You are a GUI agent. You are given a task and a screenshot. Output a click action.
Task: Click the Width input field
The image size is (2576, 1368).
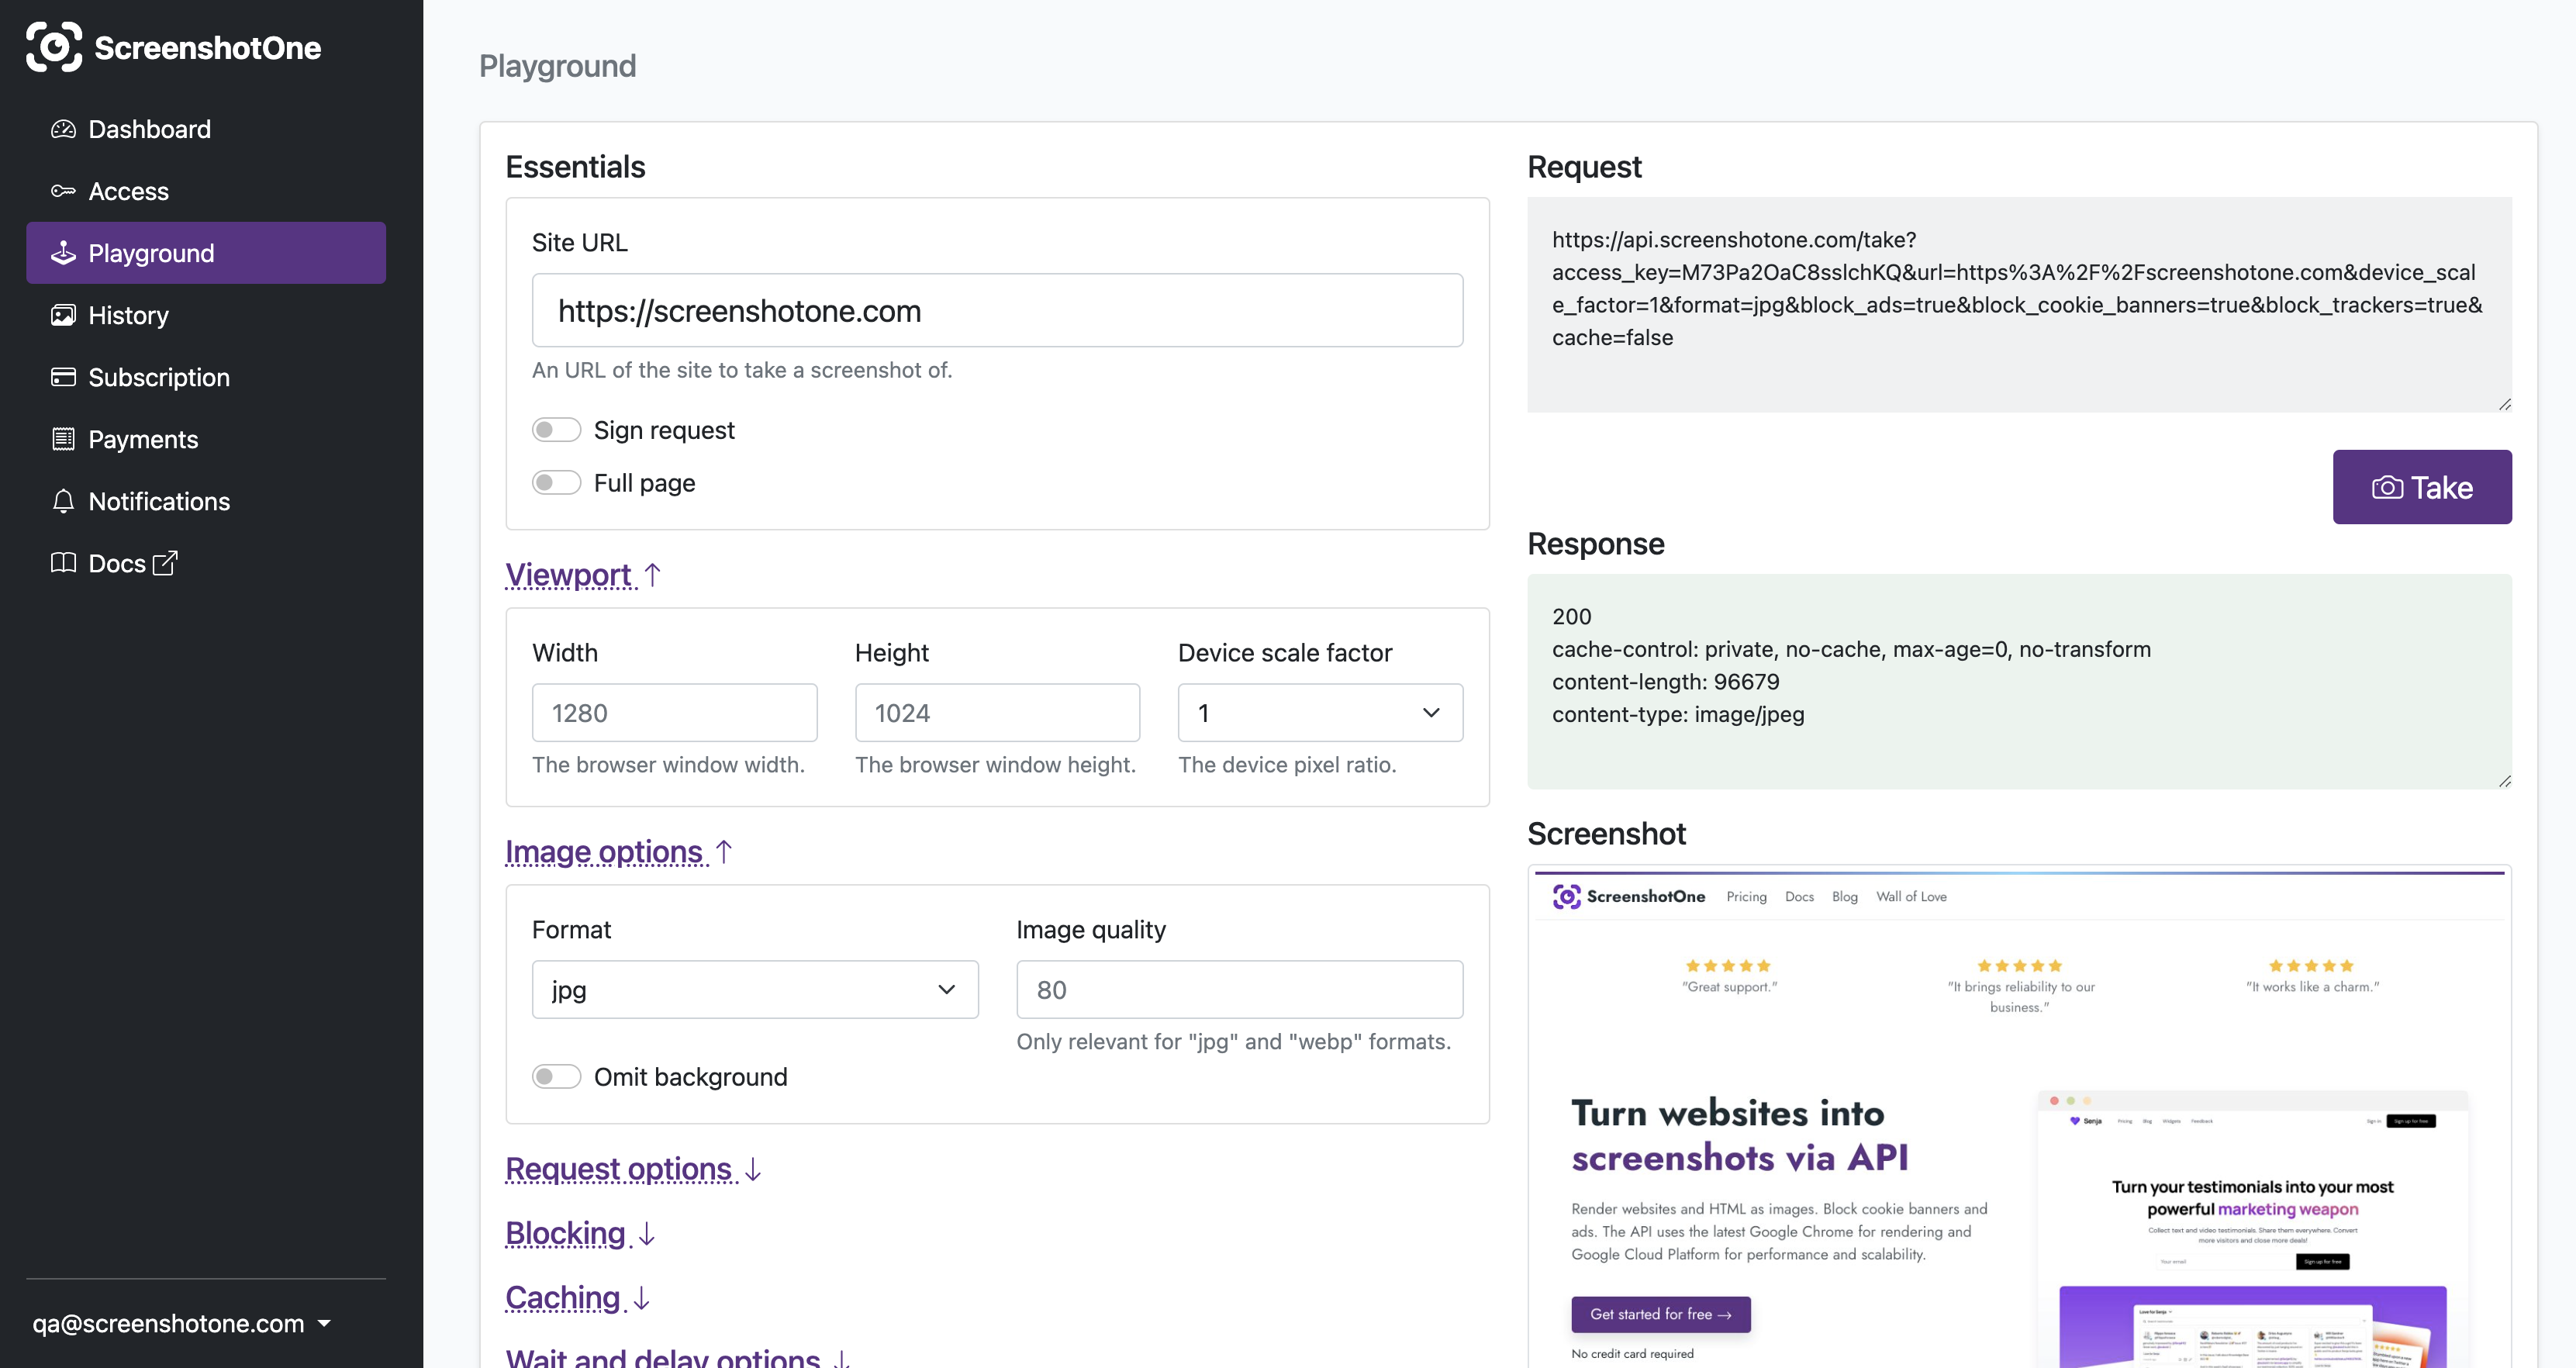click(x=674, y=713)
